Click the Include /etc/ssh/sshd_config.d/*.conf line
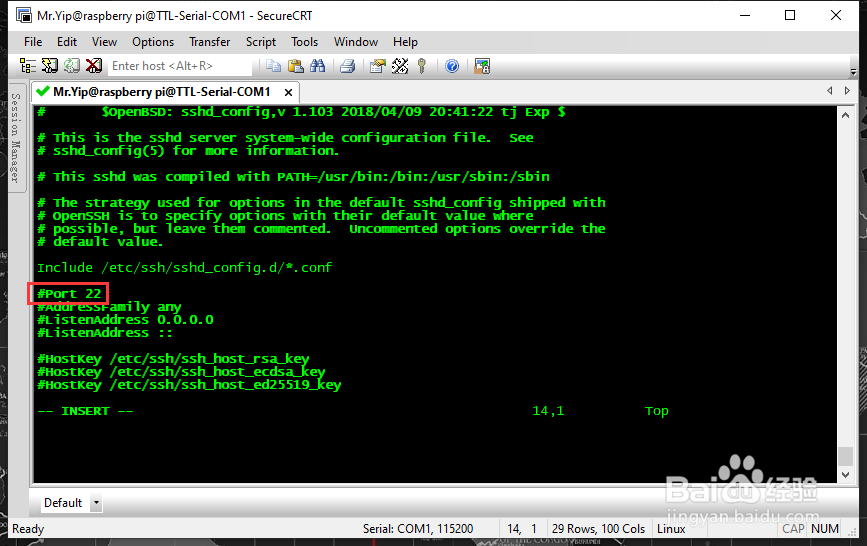 click(x=184, y=268)
